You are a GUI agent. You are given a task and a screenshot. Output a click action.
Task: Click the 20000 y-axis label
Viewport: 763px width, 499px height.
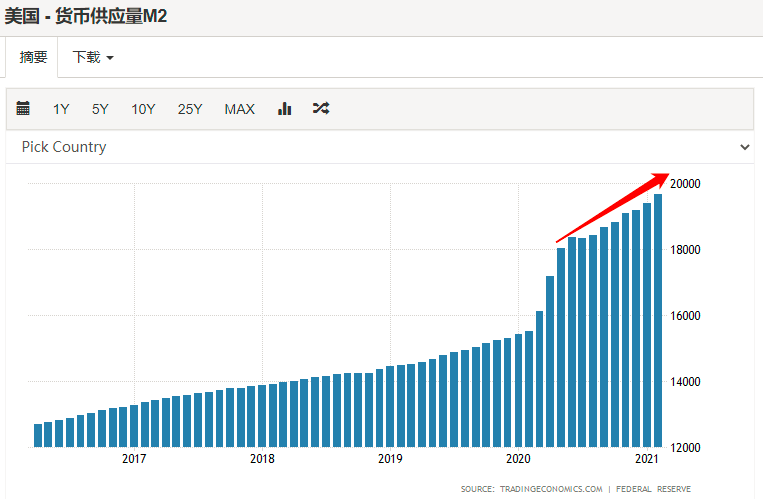click(685, 184)
